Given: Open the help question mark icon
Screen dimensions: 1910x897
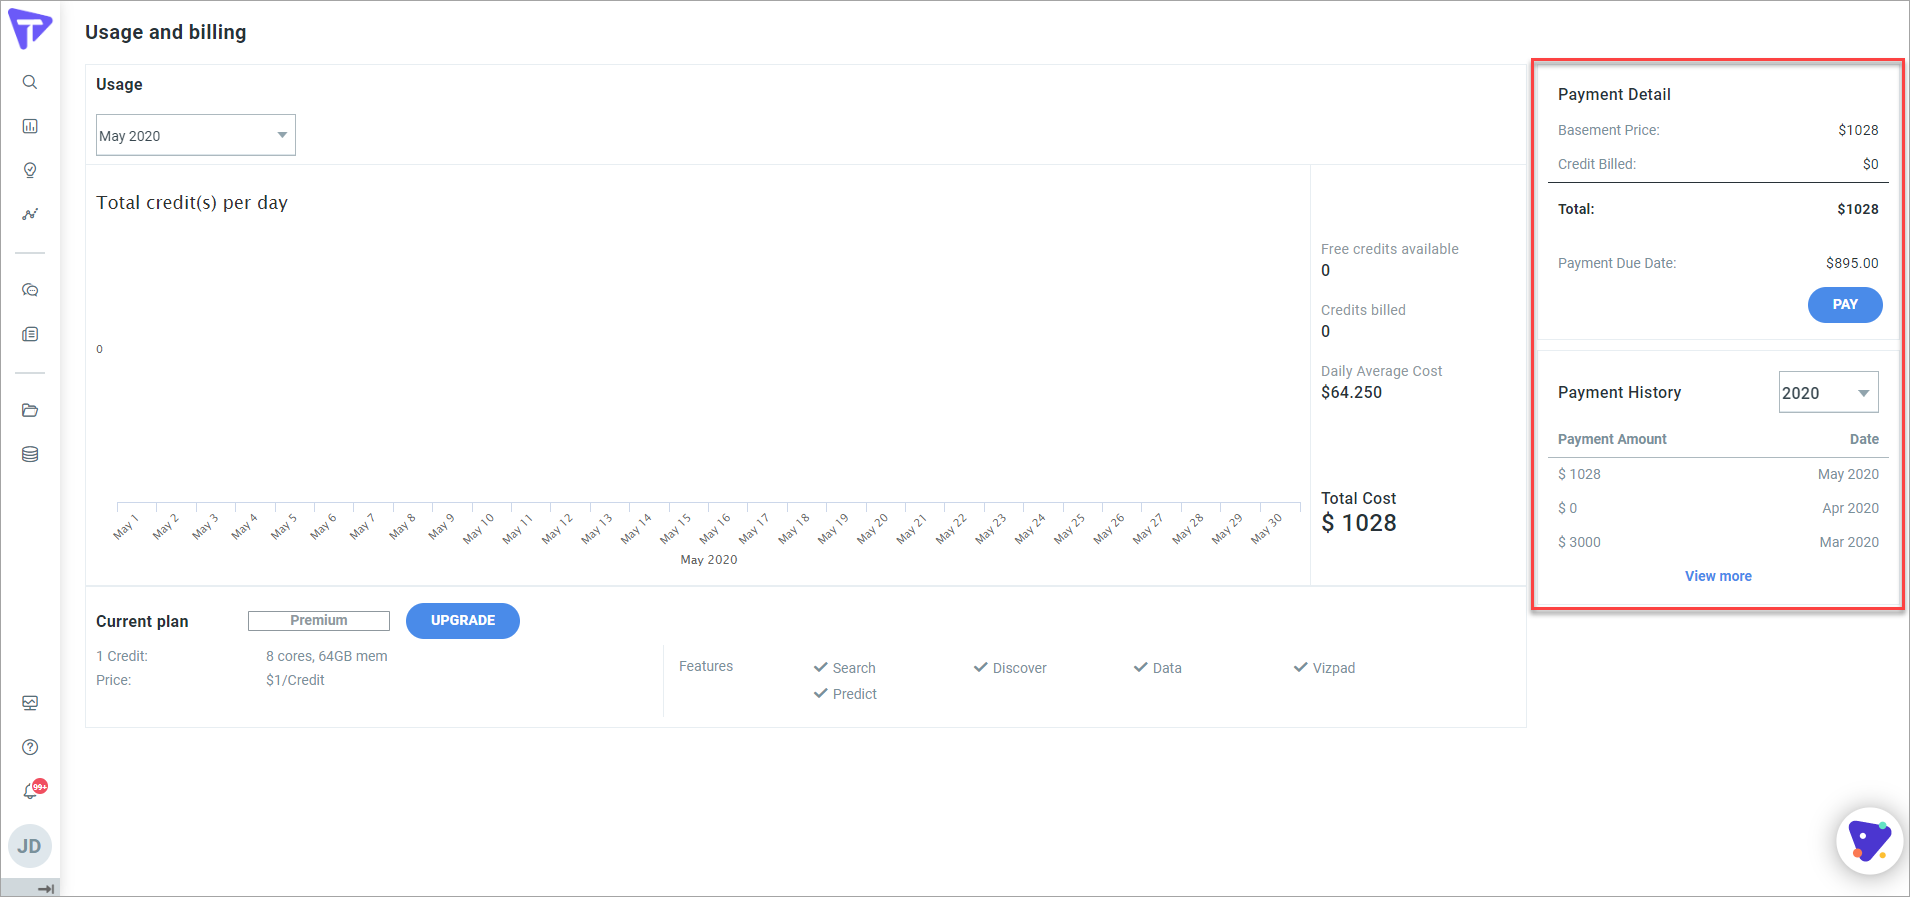Looking at the screenshot, I should (x=30, y=747).
